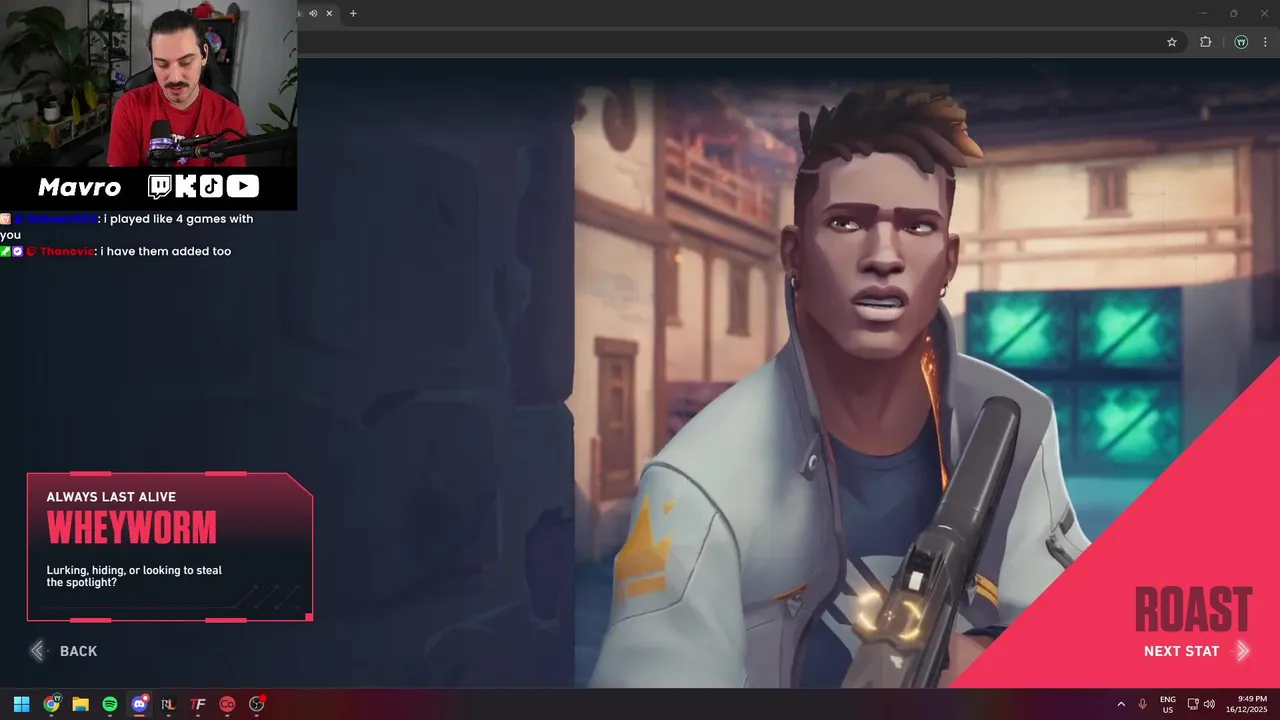Click the Kick logo on overlay
This screenshot has height=720, width=1280.
pos(186,187)
